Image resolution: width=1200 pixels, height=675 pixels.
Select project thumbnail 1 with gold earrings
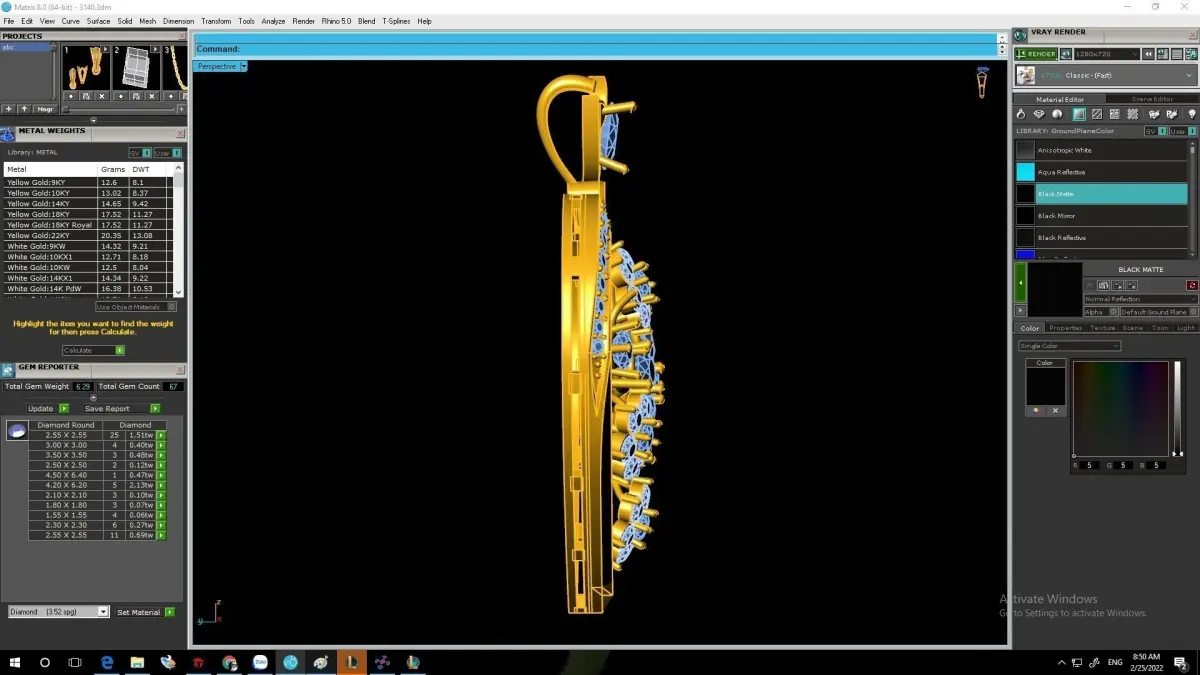point(85,67)
